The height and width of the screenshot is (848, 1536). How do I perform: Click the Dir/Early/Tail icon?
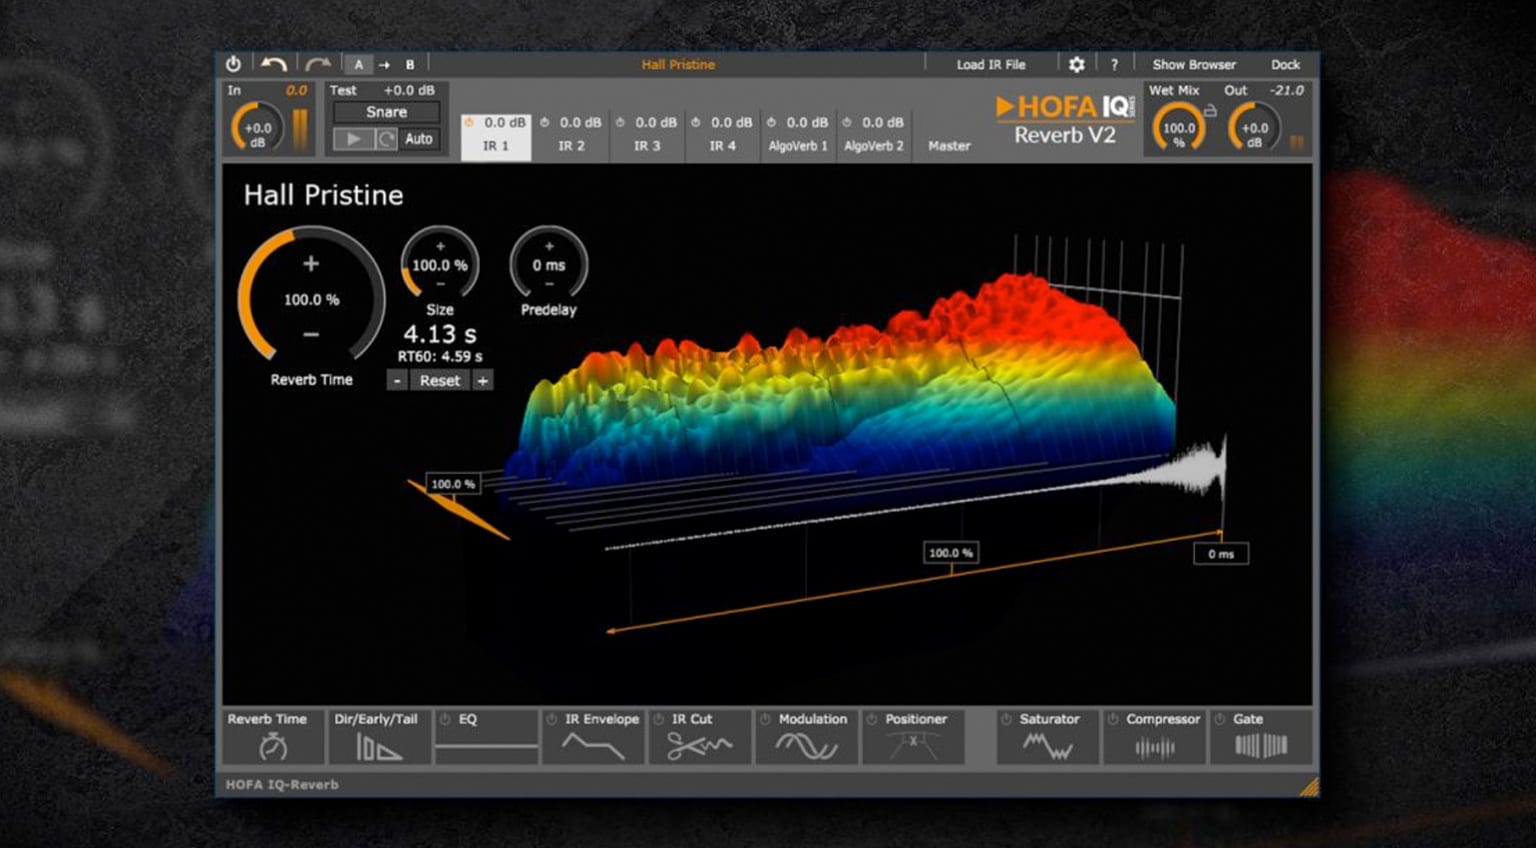pos(379,745)
